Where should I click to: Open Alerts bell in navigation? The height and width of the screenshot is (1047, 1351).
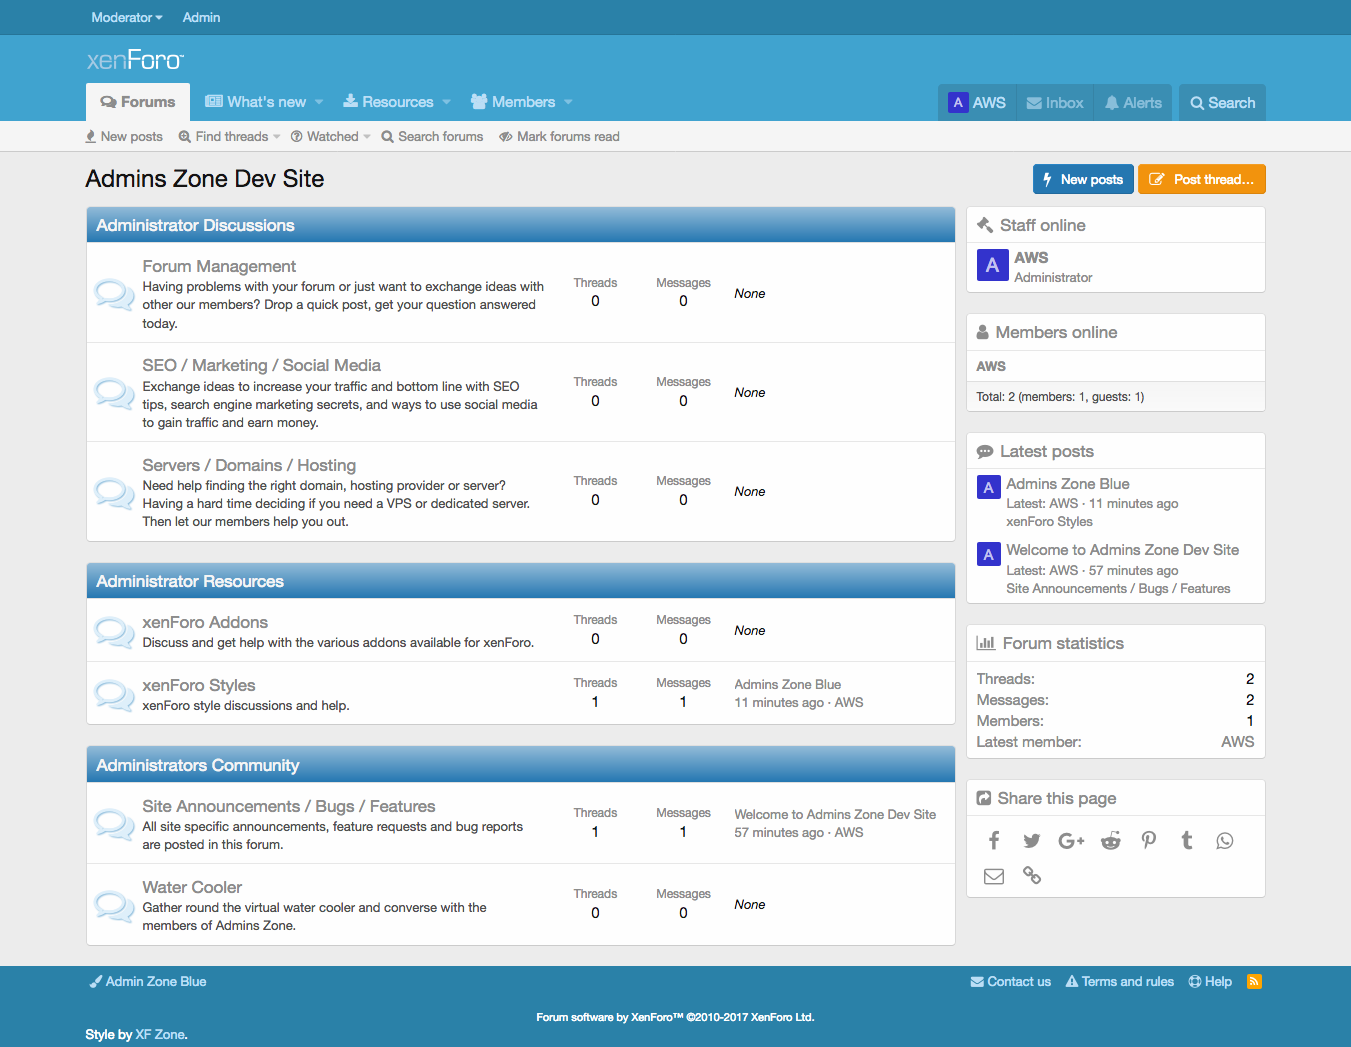point(1133,103)
